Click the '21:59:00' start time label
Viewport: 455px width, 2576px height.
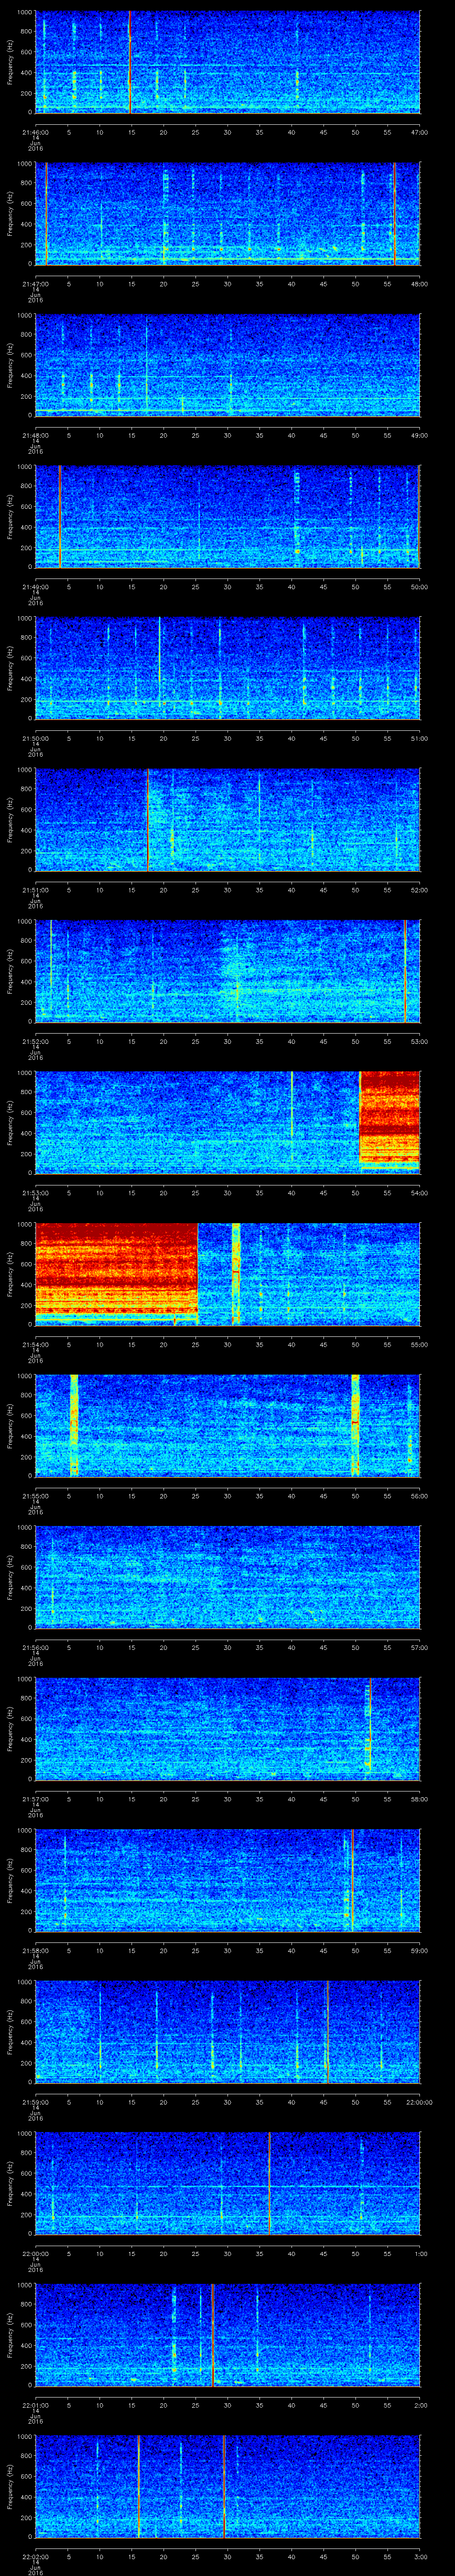(35, 2102)
